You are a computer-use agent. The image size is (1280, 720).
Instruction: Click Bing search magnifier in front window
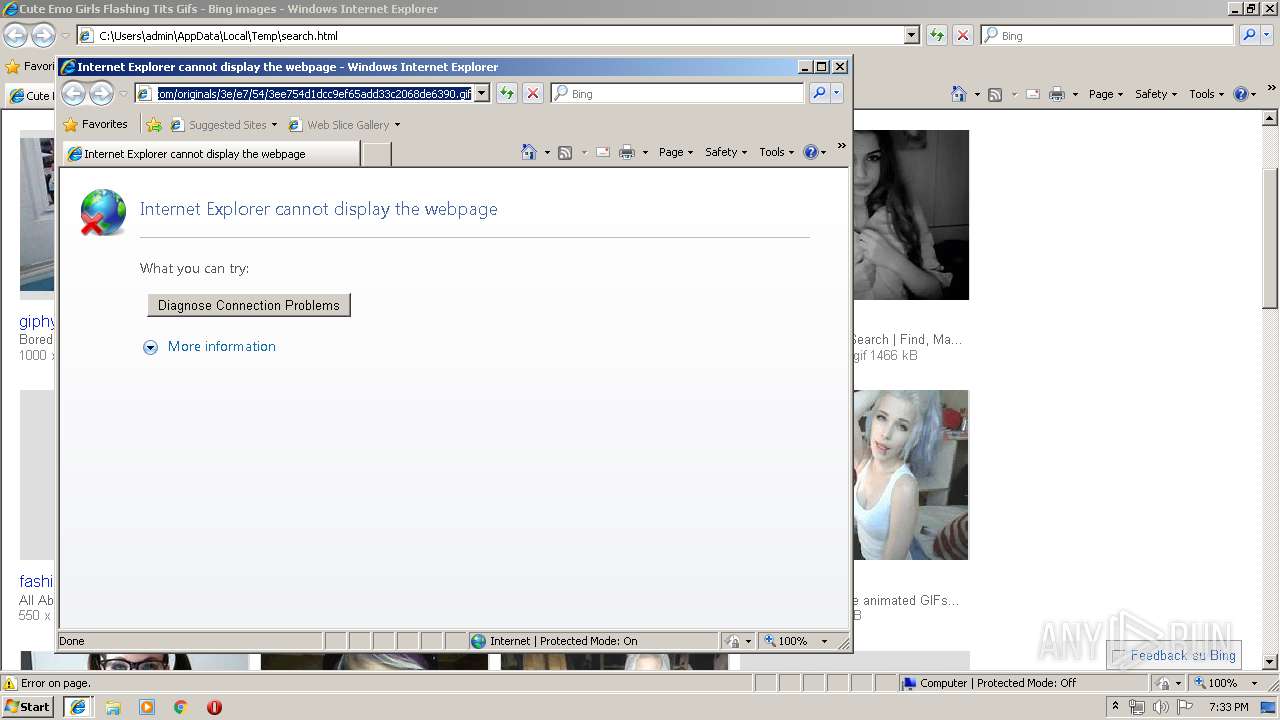(x=819, y=93)
